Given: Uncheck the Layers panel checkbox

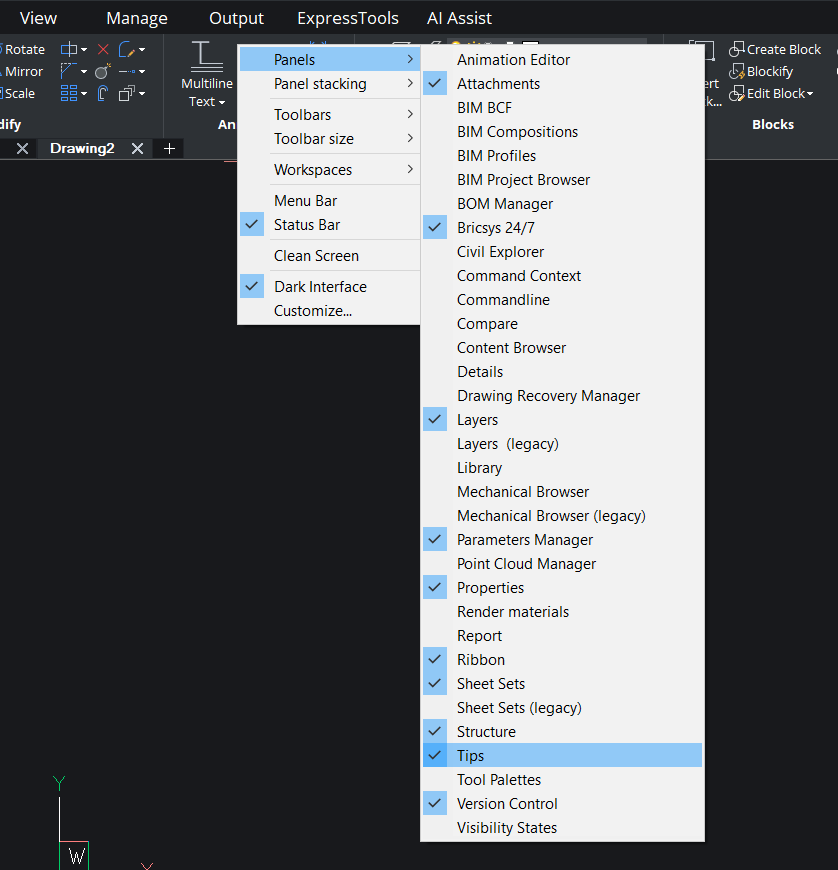Looking at the screenshot, I should [434, 419].
